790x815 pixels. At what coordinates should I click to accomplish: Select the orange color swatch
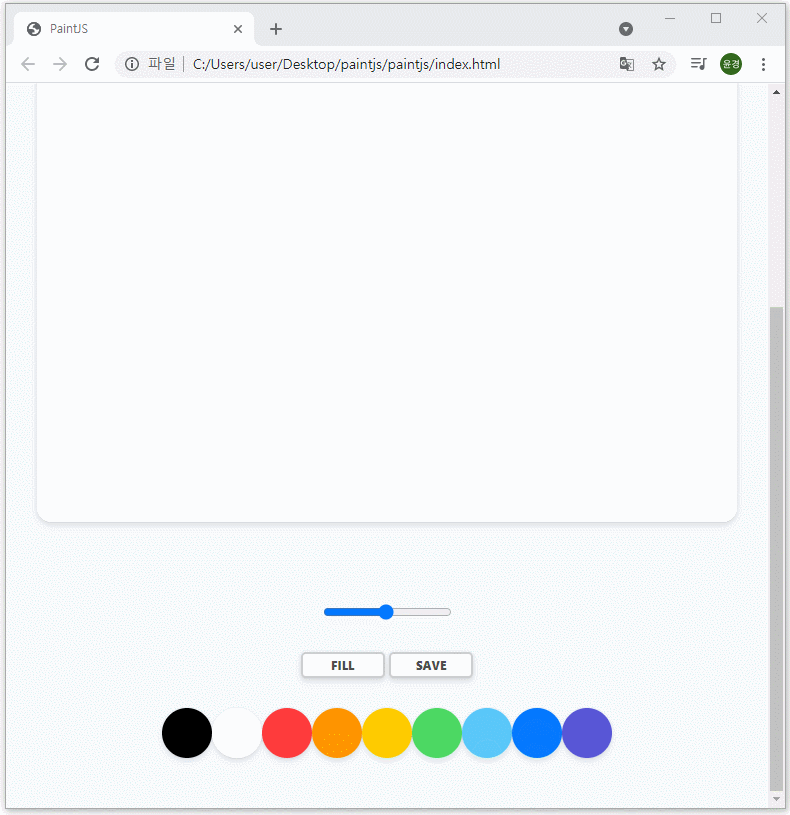click(337, 733)
